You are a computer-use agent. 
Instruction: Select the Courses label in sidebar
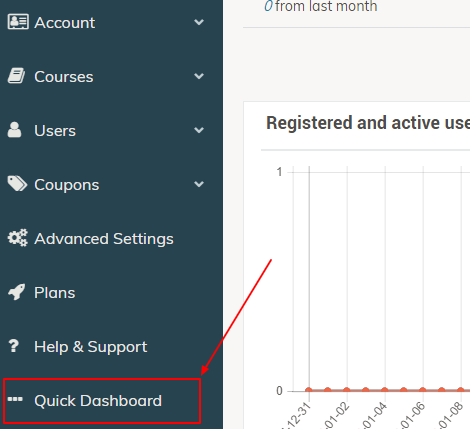tap(64, 77)
